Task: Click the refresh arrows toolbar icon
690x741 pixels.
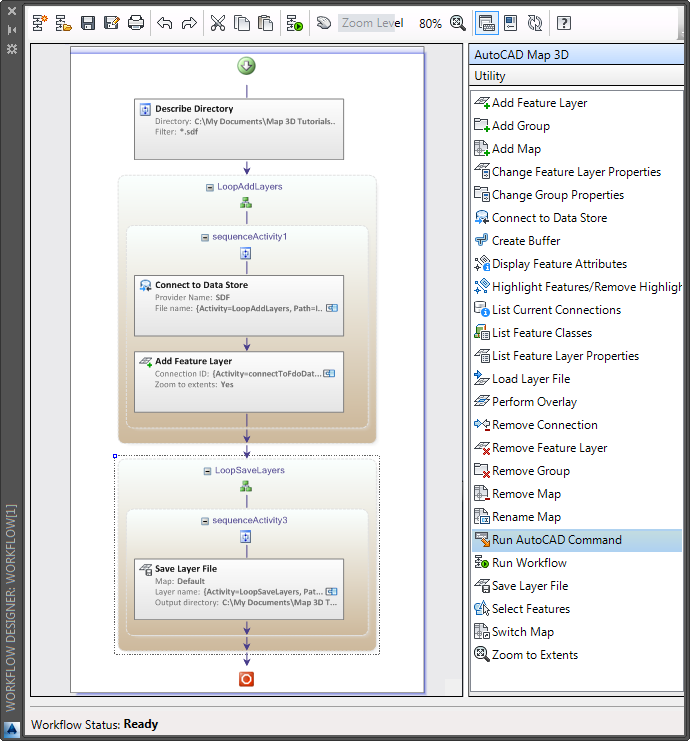Action: pyautogui.click(x=535, y=23)
